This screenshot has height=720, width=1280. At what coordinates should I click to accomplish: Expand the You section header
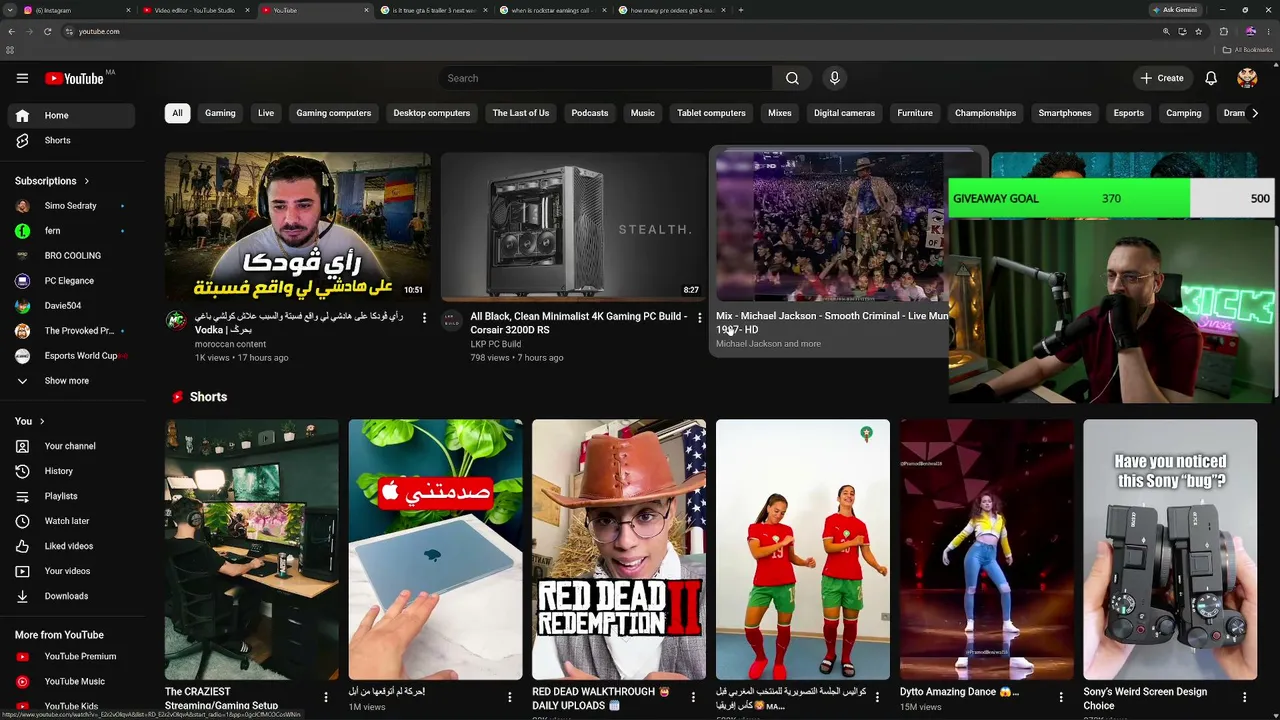click(x=30, y=421)
